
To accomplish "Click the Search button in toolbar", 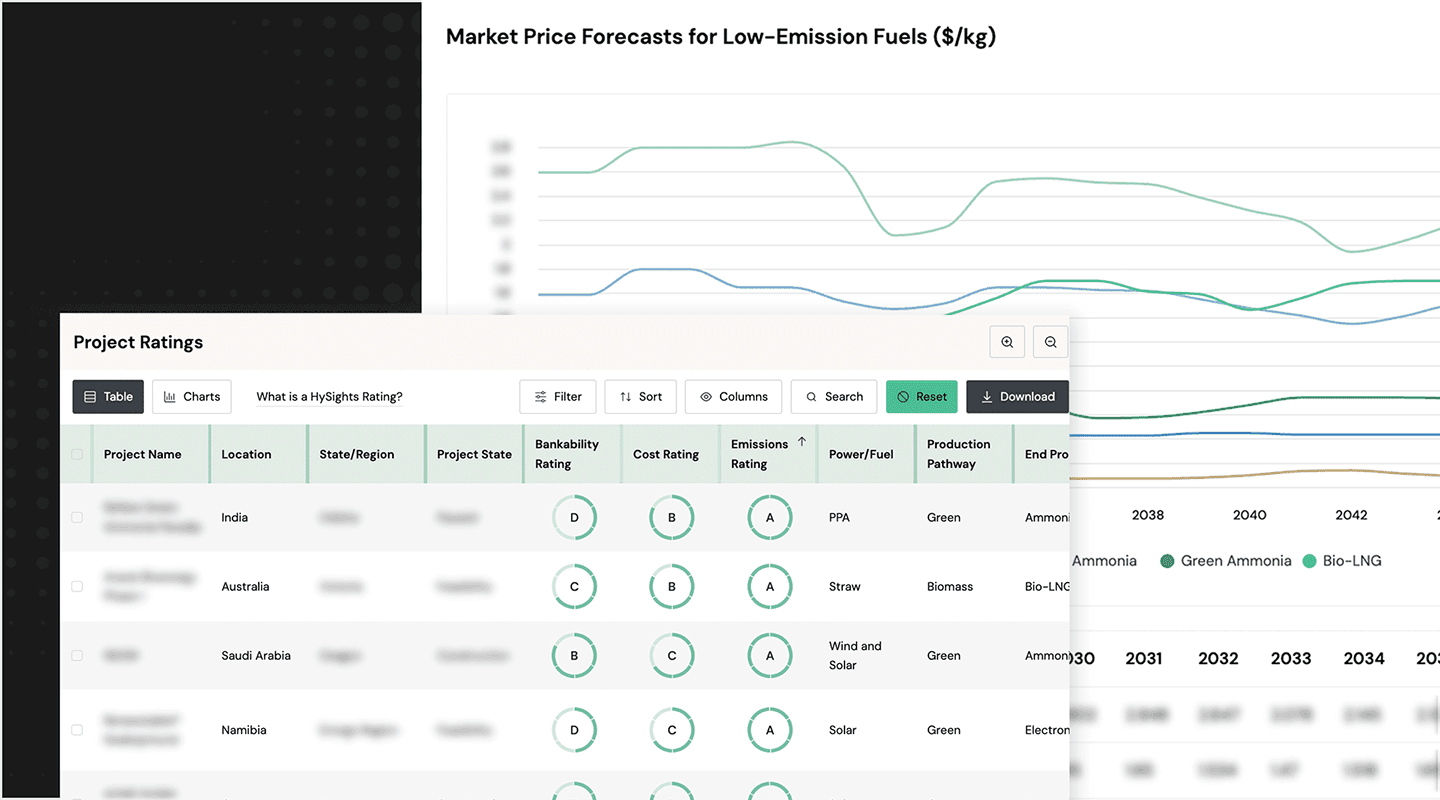I will point(834,397).
